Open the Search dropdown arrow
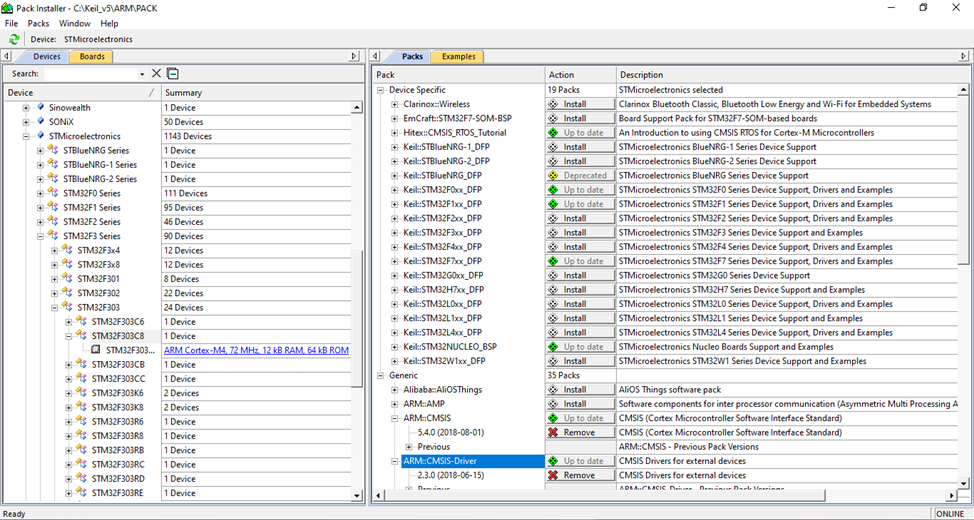 pyautogui.click(x=142, y=74)
